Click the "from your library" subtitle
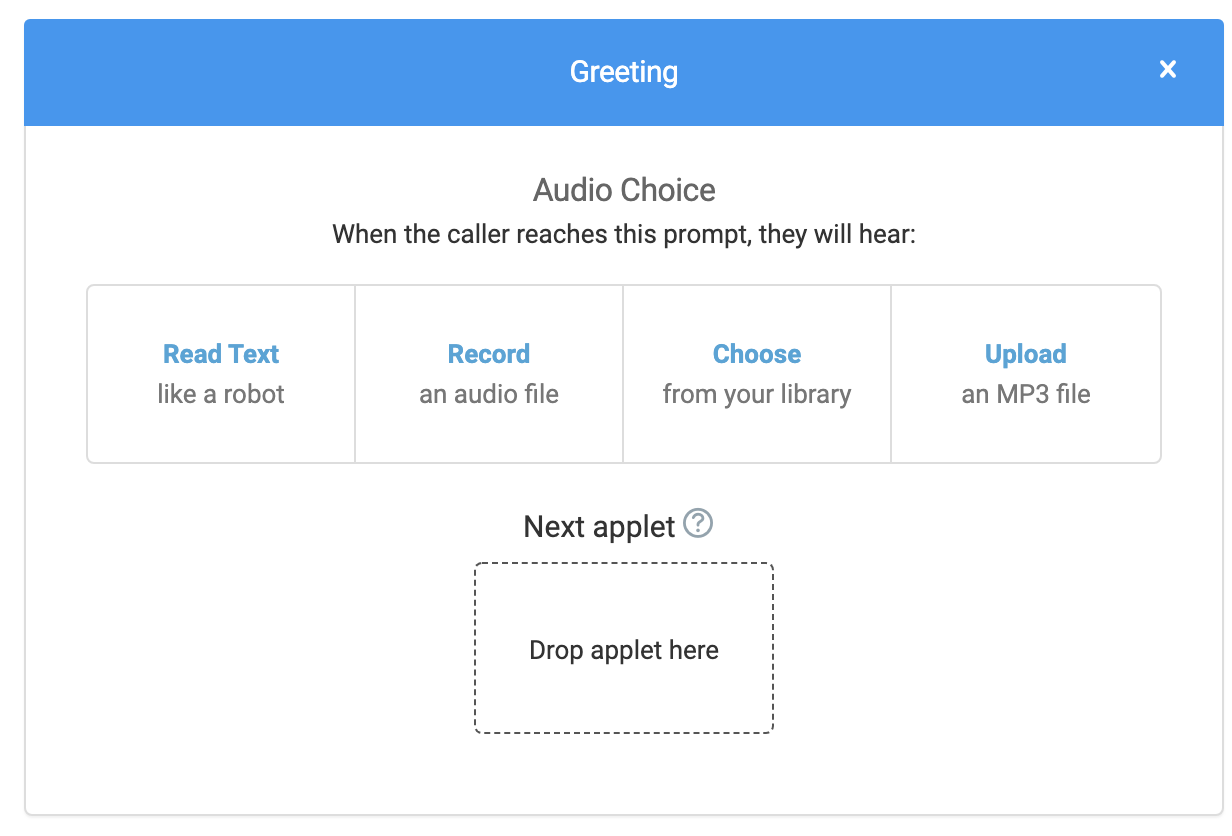The image size is (1232, 836). (757, 394)
